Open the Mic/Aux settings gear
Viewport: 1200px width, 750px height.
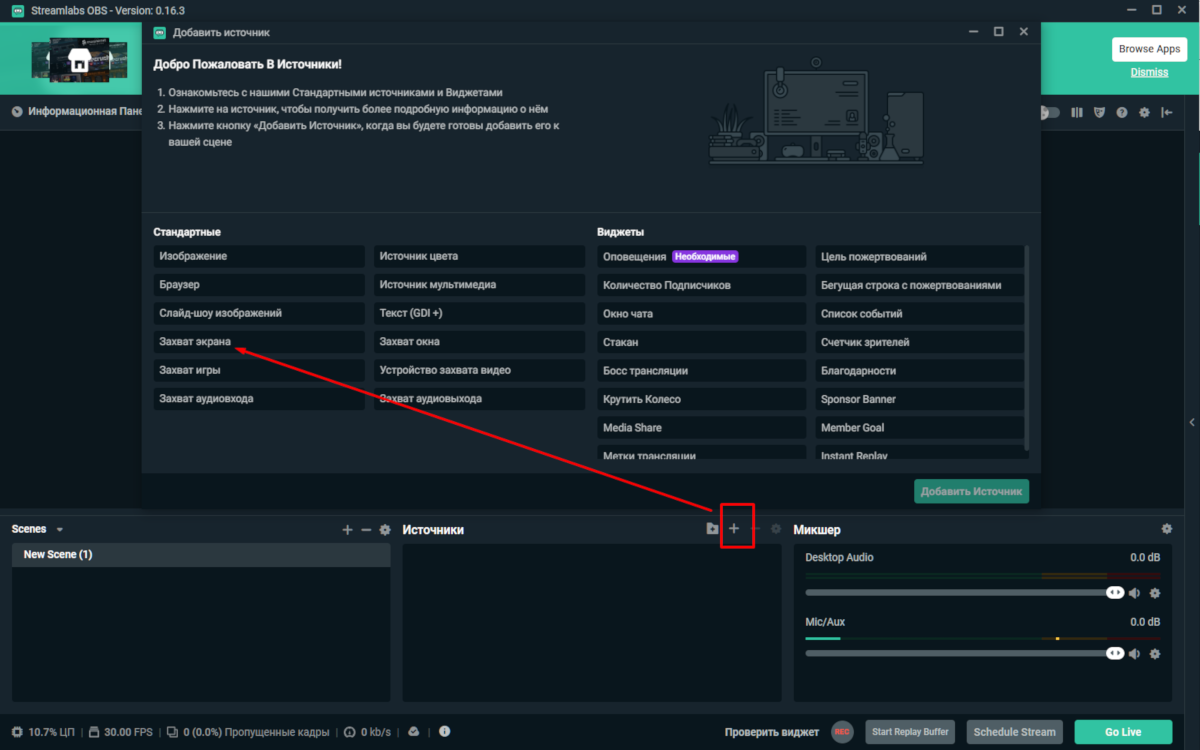pyautogui.click(x=1155, y=654)
